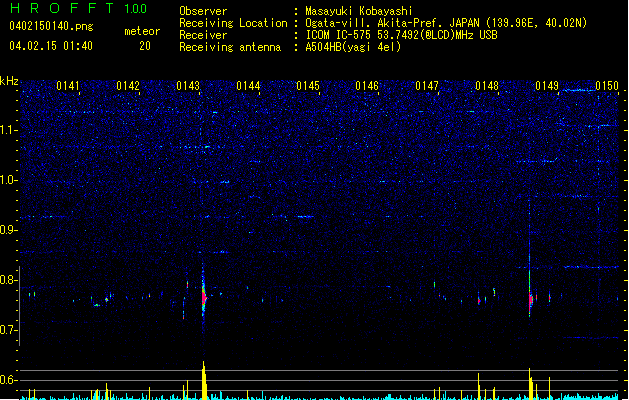This screenshot has height=400, width=629.
Task: Click the 0.6 kHz axis label
Action: point(9,380)
